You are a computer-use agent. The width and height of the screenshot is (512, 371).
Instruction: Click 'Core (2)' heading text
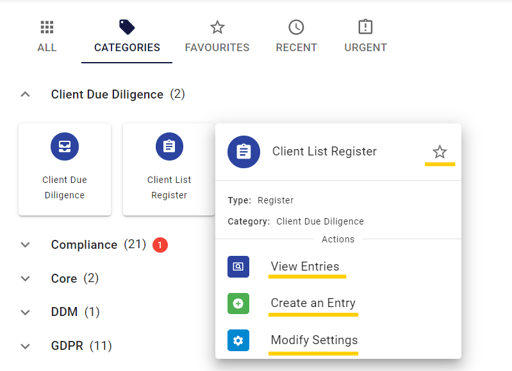(75, 278)
